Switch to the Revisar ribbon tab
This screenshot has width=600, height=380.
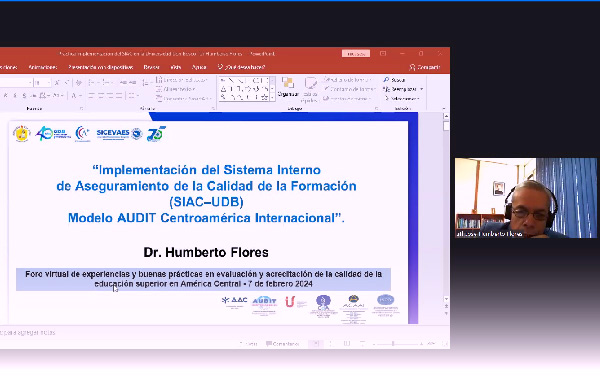(x=152, y=67)
